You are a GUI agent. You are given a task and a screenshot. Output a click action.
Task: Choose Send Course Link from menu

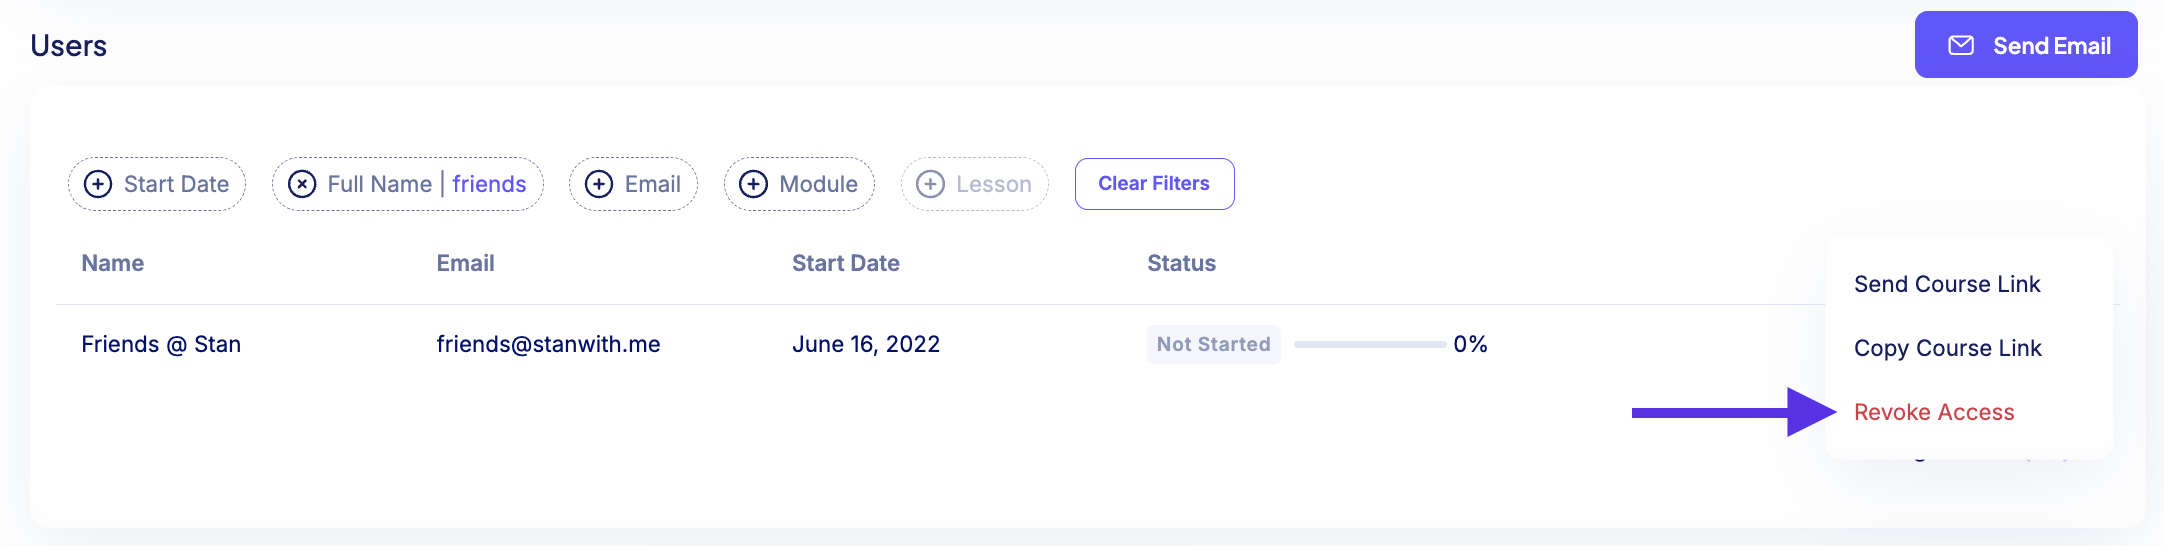1947,284
